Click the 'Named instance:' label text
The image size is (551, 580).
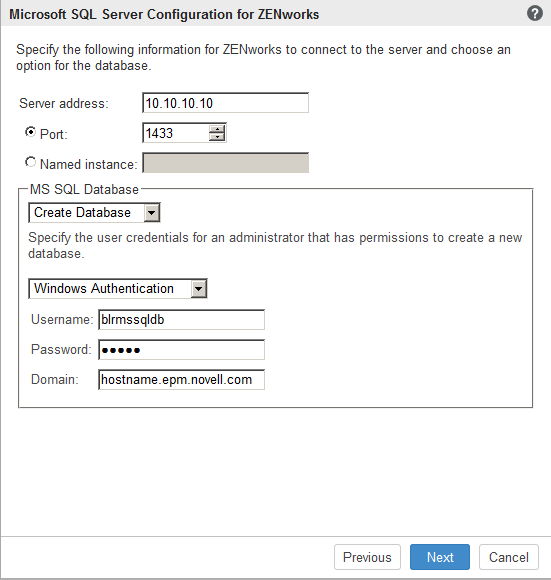pos(88,164)
